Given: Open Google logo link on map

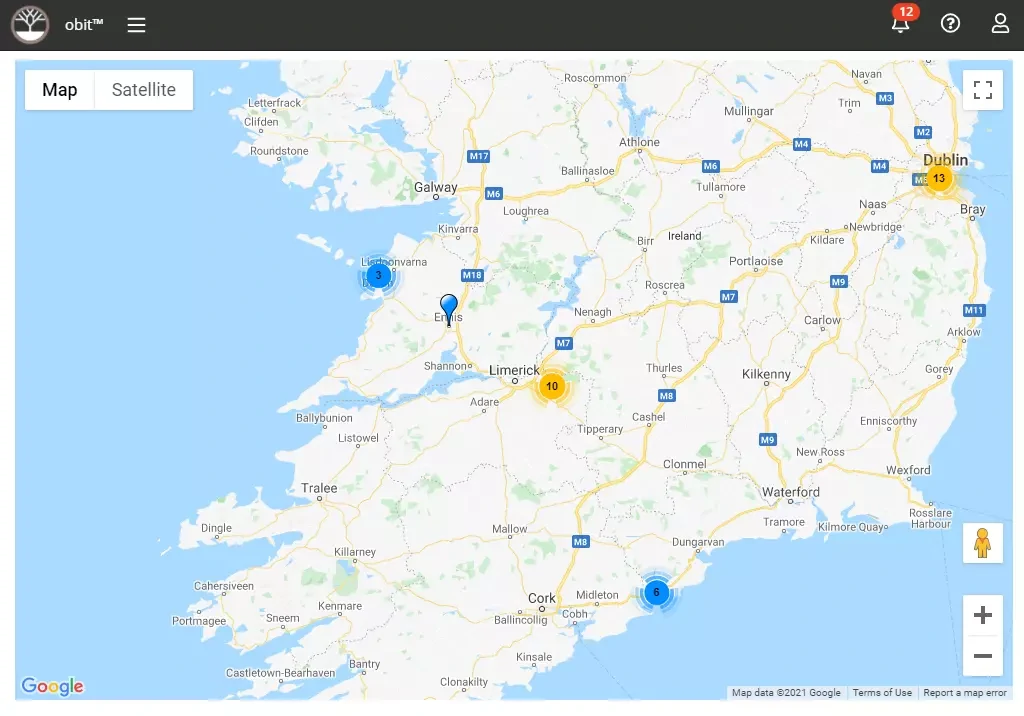Looking at the screenshot, I should (x=52, y=686).
